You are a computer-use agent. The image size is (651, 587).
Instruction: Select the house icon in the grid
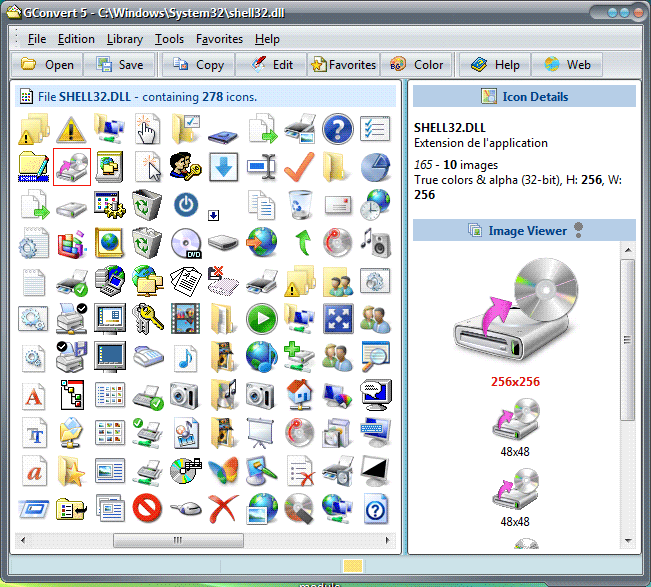[299, 393]
